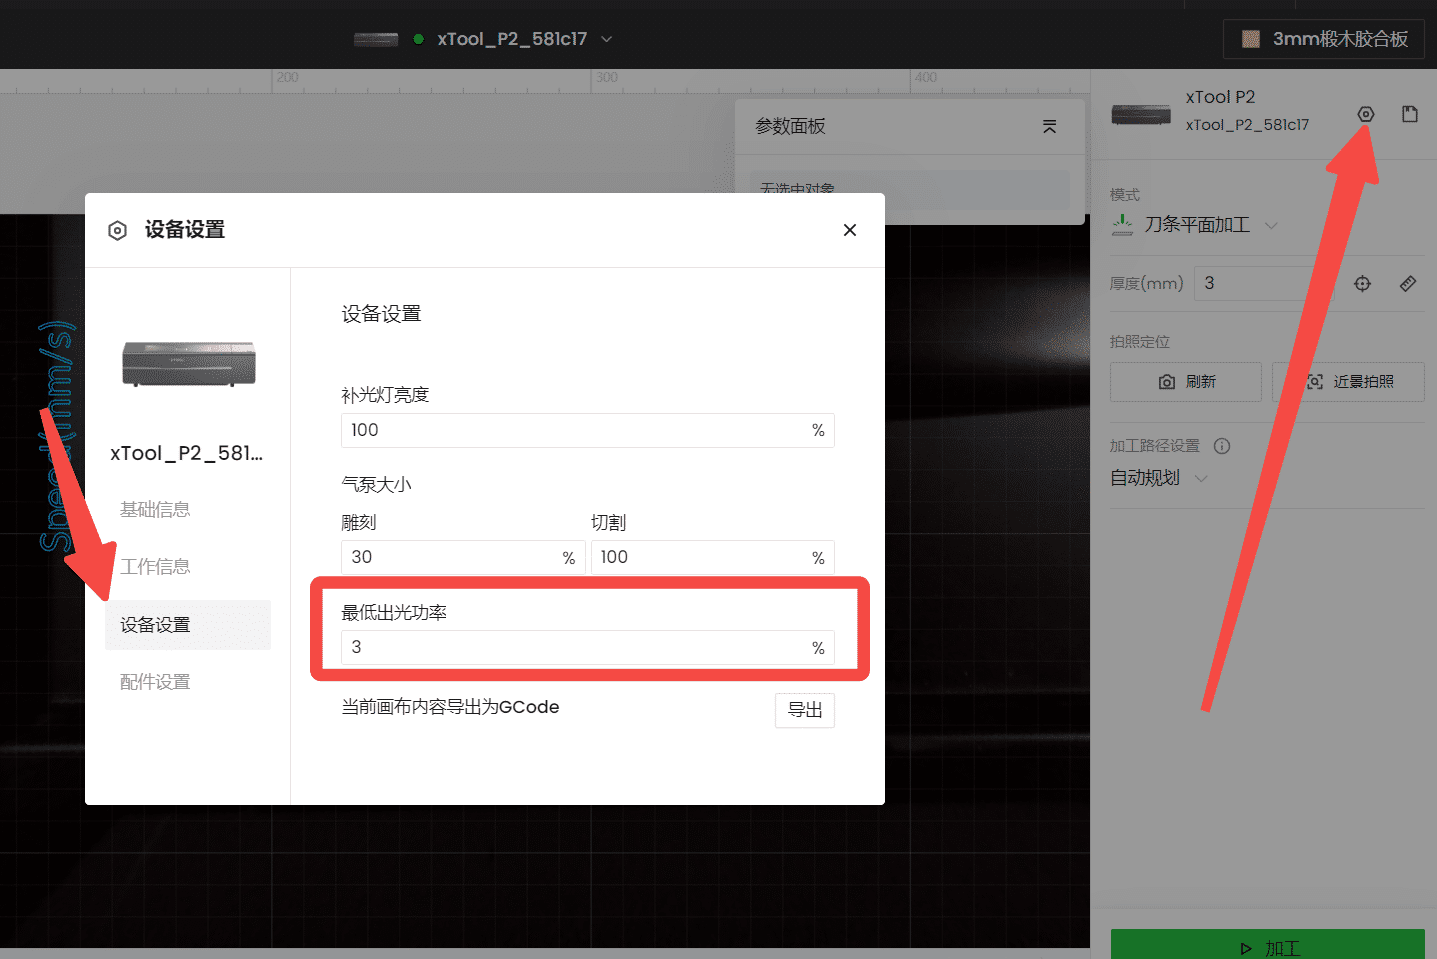The image size is (1437, 959).
Task: Click the info icon beside 加工路径设置
Action: pyautogui.click(x=1222, y=446)
